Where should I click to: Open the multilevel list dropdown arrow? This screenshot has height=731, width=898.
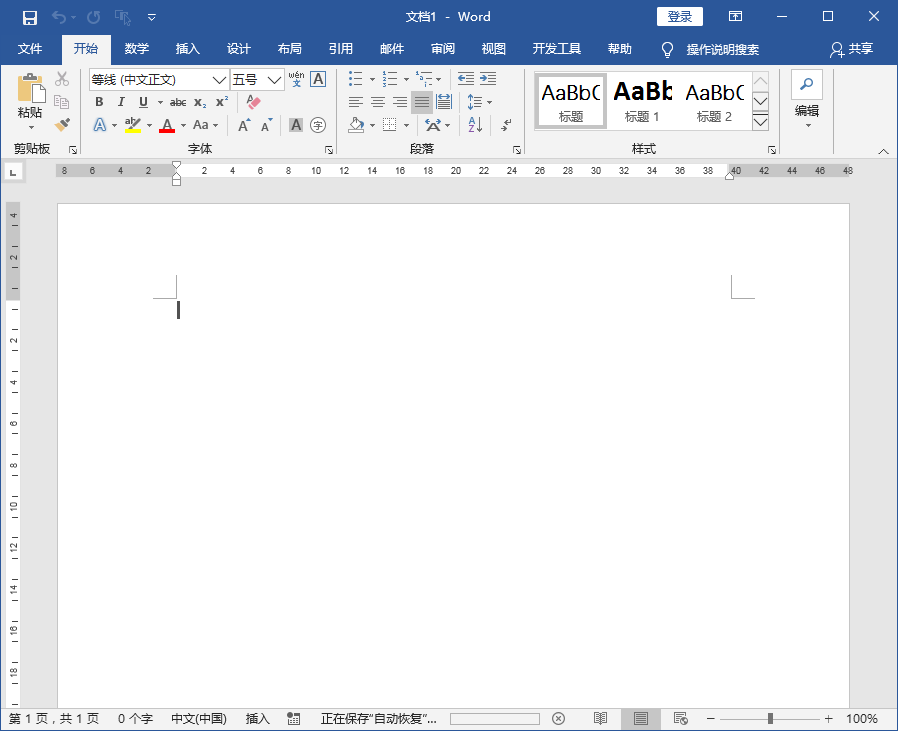tap(439, 79)
